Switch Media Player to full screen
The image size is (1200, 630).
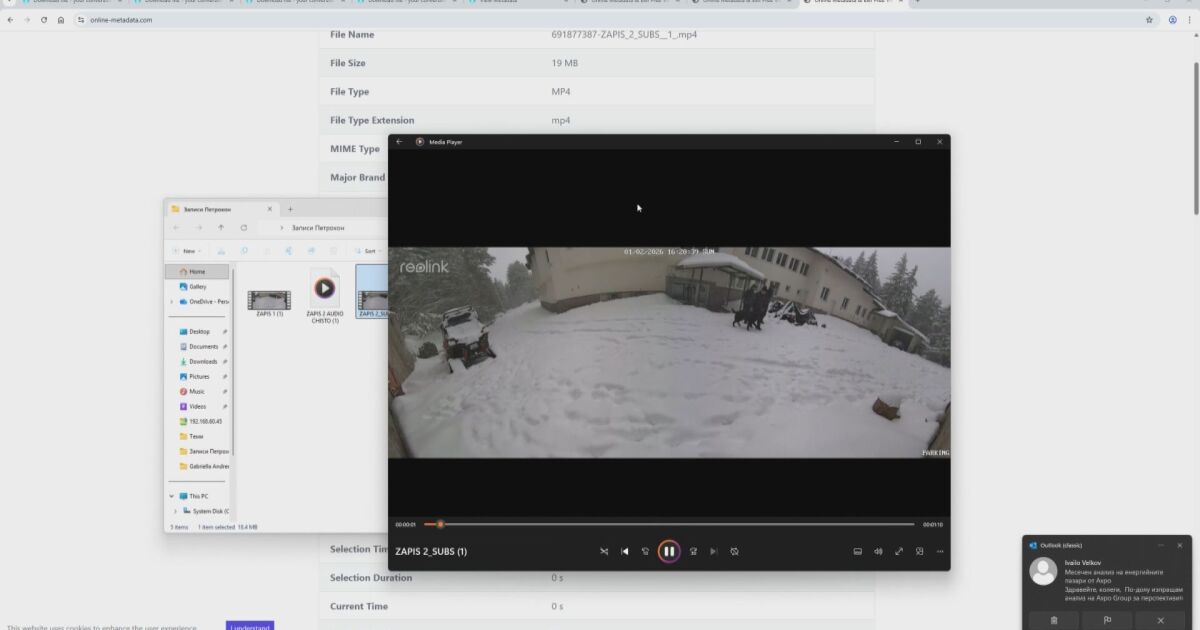point(899,551)
